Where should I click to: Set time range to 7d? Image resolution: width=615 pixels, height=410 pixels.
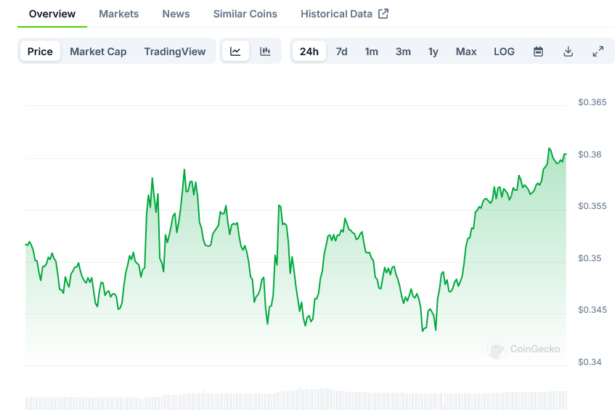tap(342, 51)
